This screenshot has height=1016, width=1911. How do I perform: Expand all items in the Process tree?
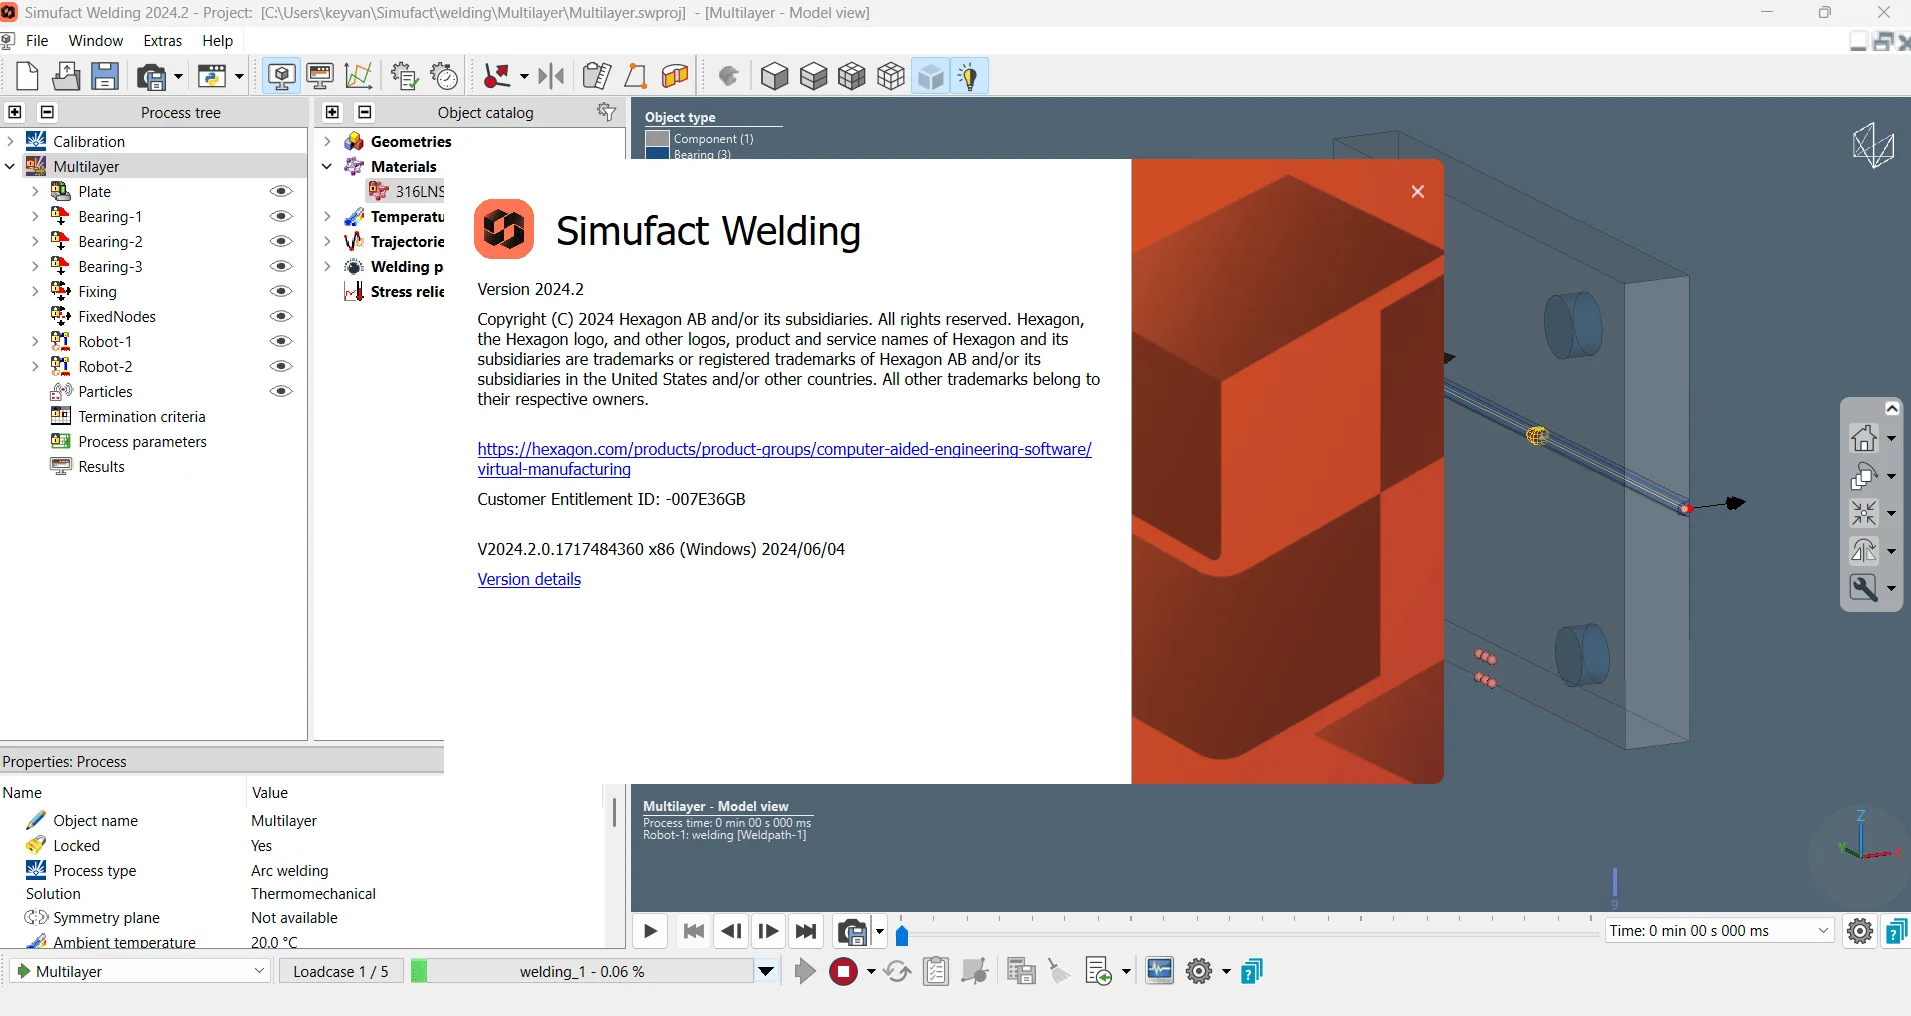click(15, 112)
